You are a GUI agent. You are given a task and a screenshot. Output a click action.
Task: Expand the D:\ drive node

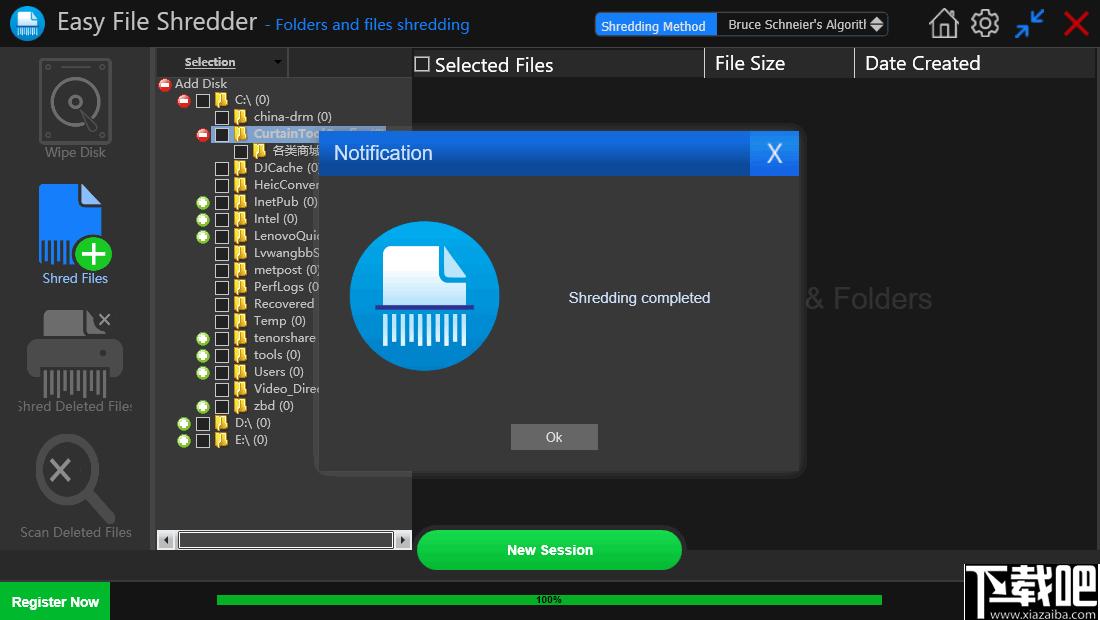(x=184, y=424)
